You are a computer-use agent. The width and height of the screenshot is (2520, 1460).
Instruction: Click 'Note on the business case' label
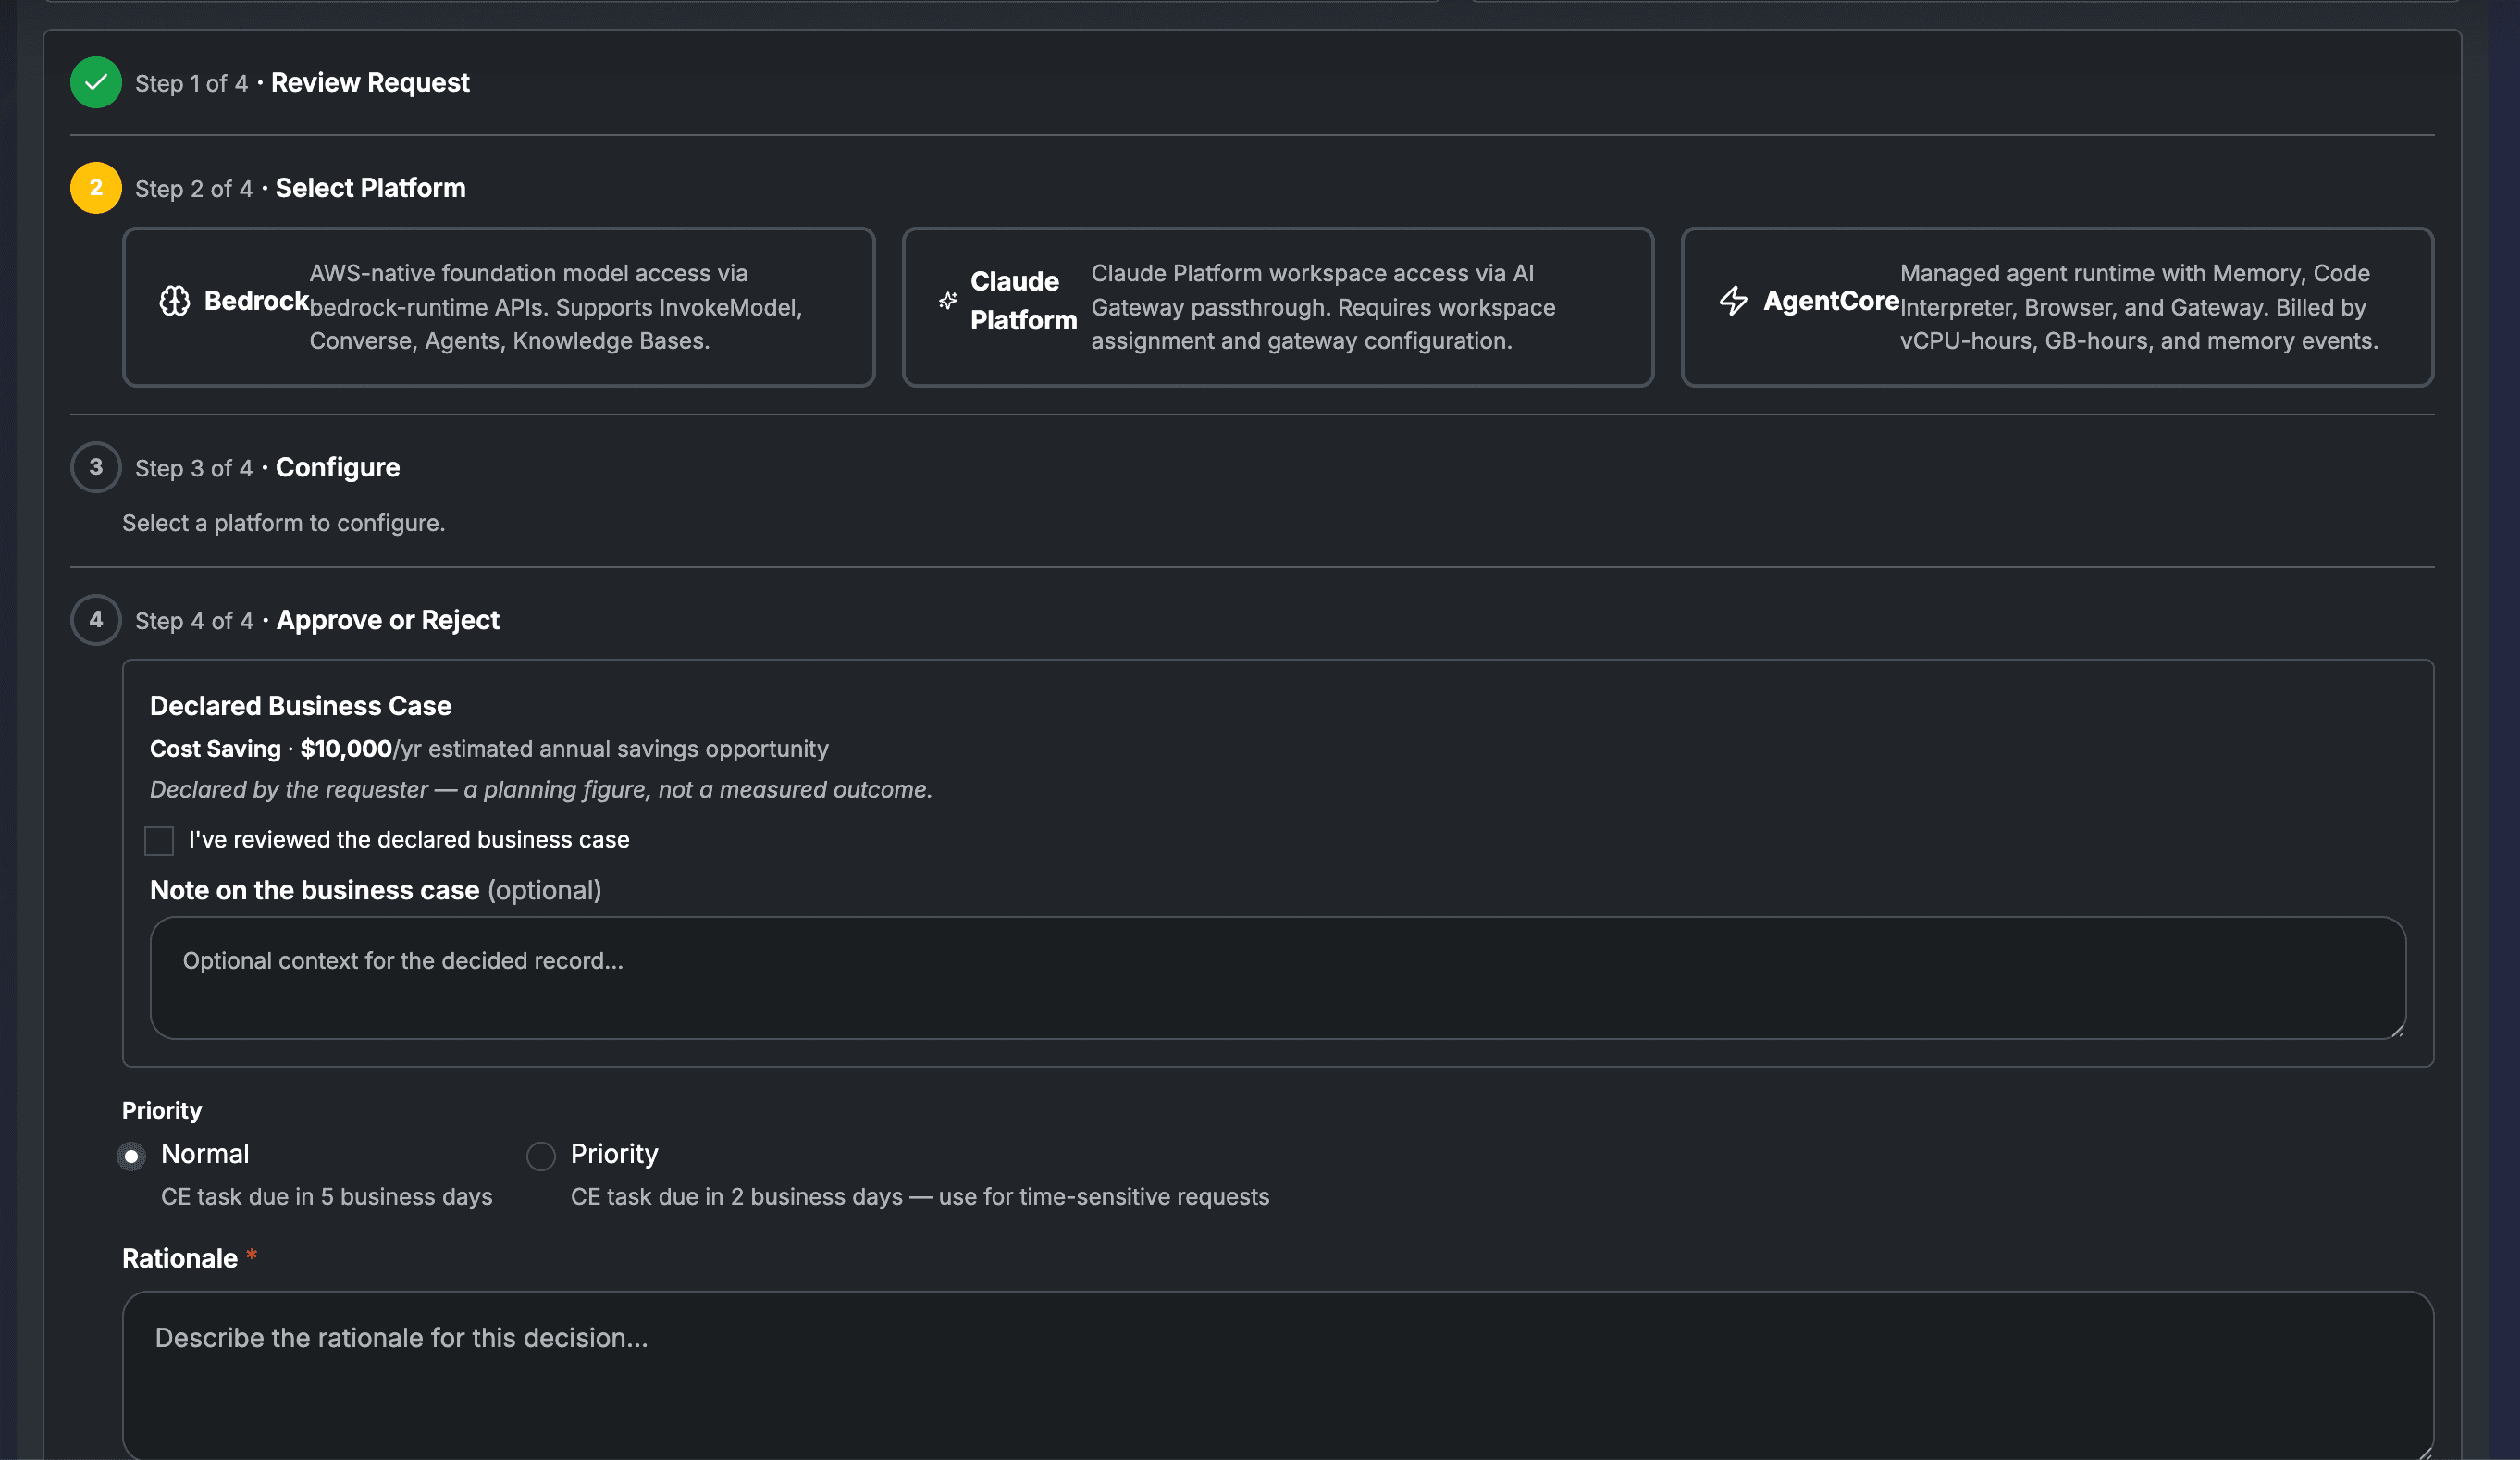coord(315,890)
